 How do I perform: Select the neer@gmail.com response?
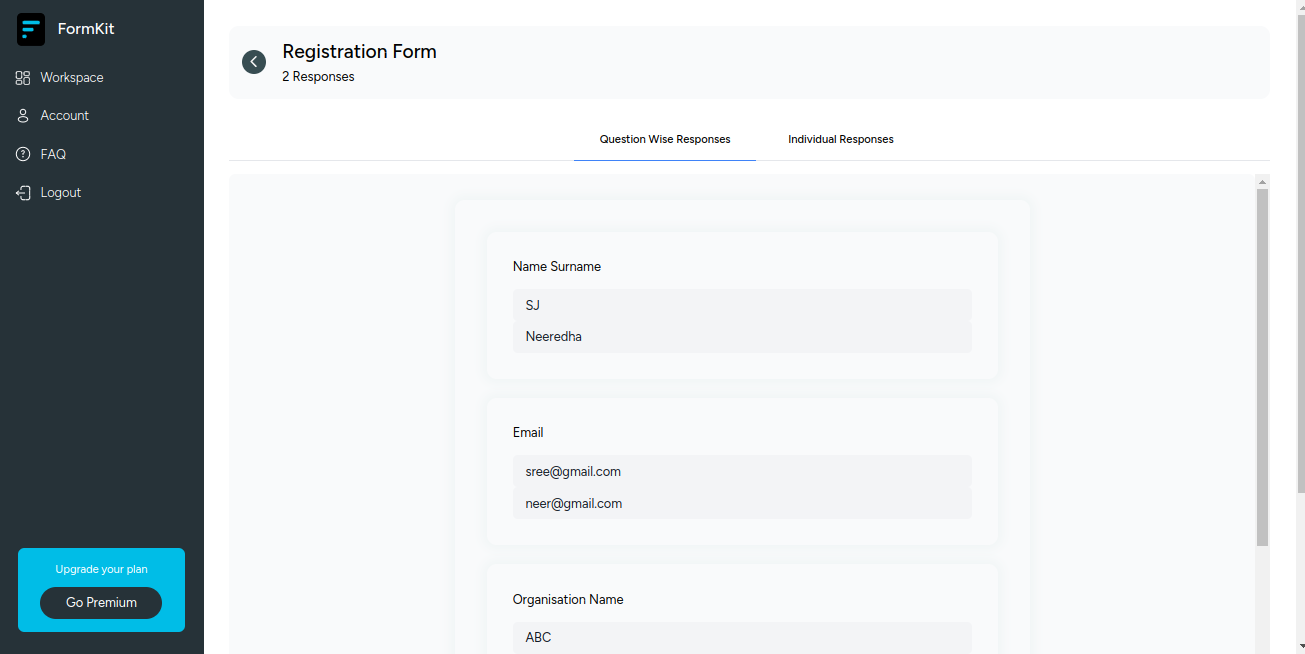(742, 503)
